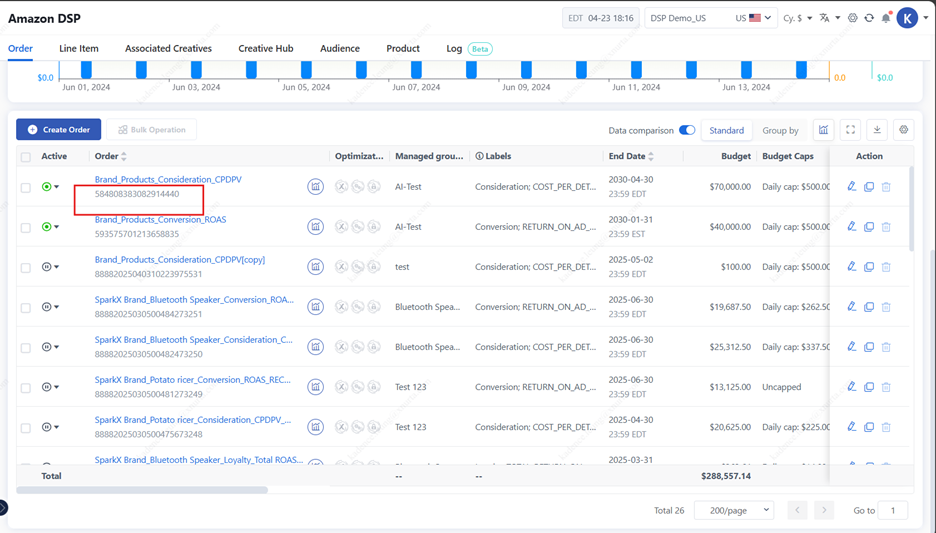Click the download icon above the table
The image size is (936, 533).
coord(877,130)
